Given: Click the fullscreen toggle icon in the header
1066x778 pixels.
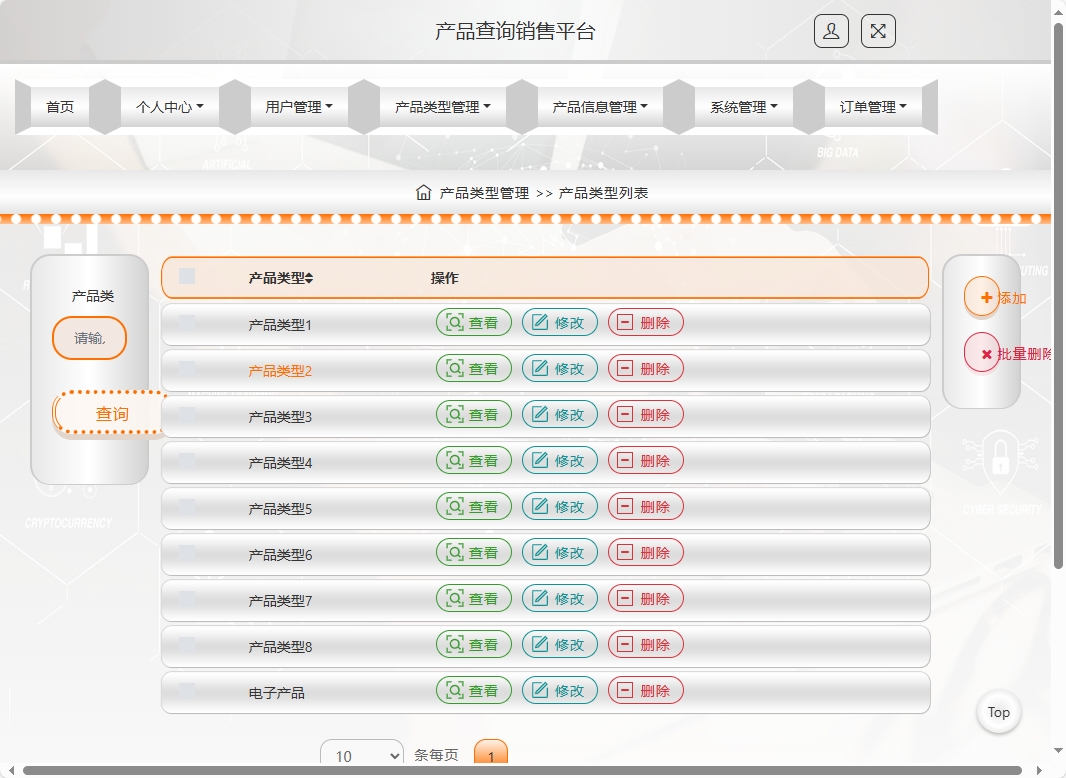Looking at the screenshot, I should coord(878,31).
